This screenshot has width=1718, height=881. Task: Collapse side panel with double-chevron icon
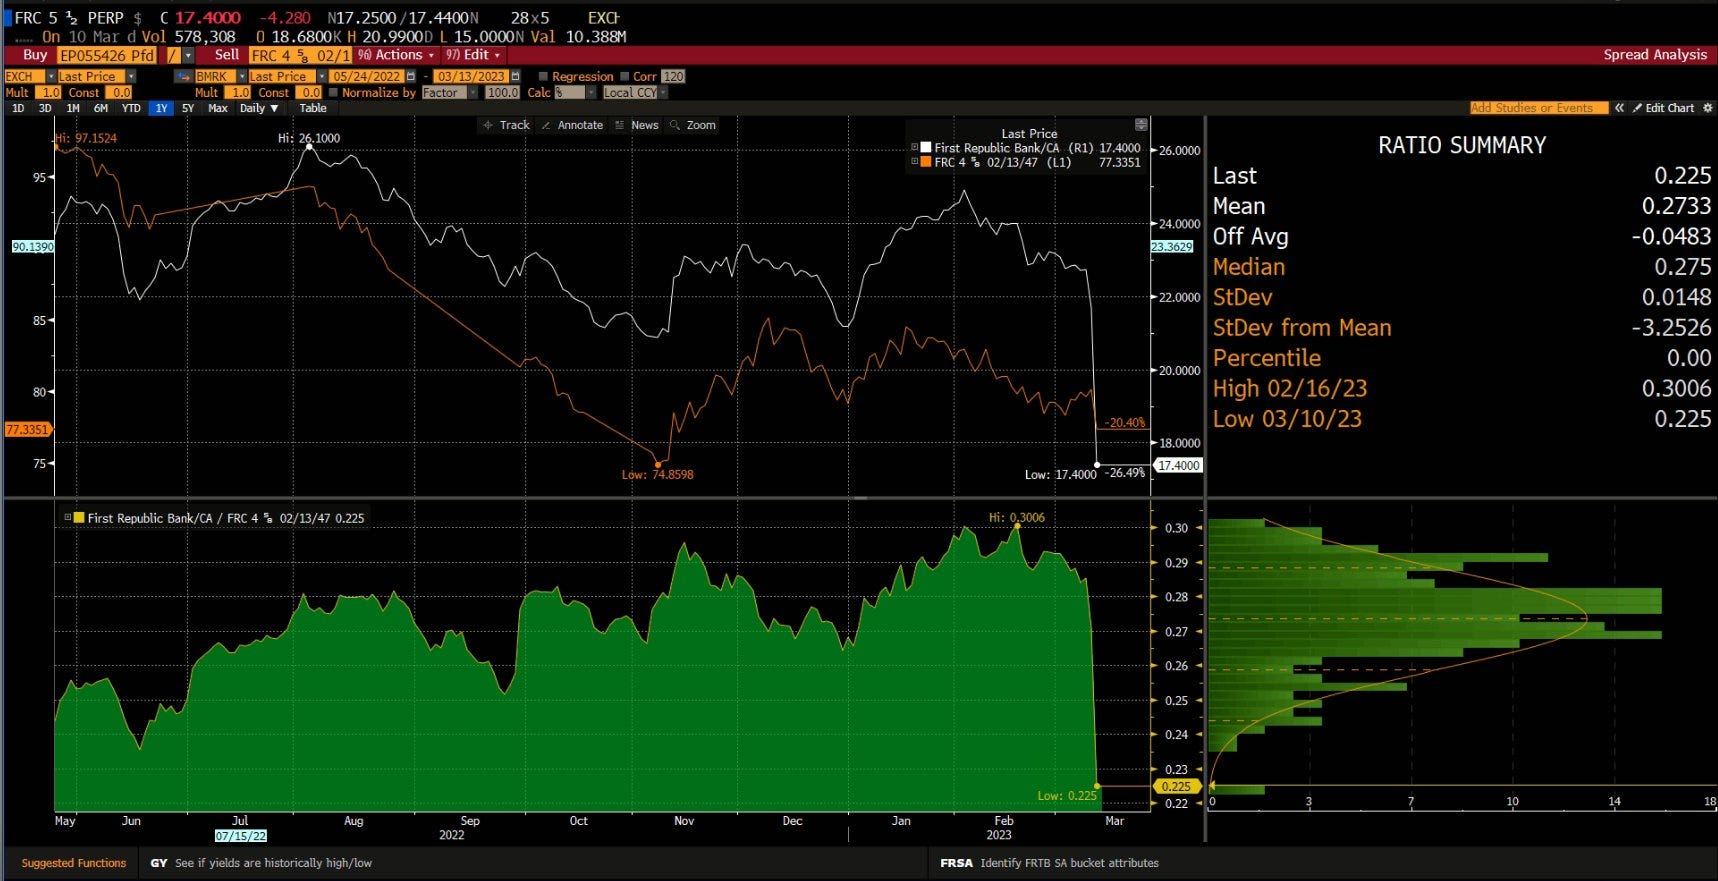tap(1619, 108)
